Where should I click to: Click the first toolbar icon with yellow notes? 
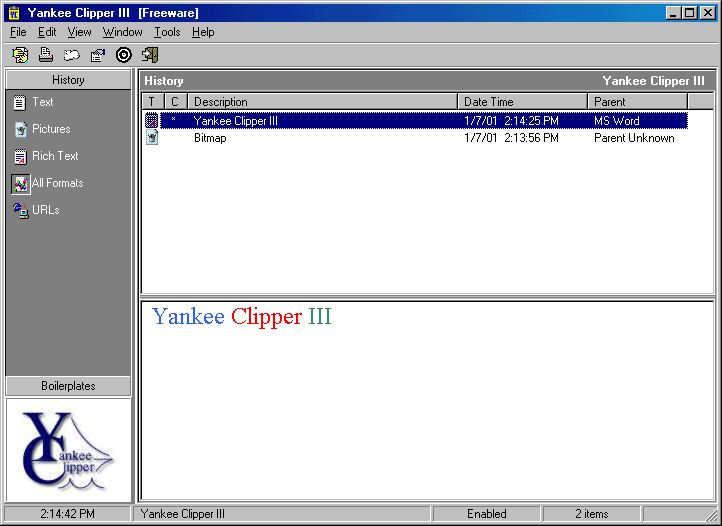point(20,54)
